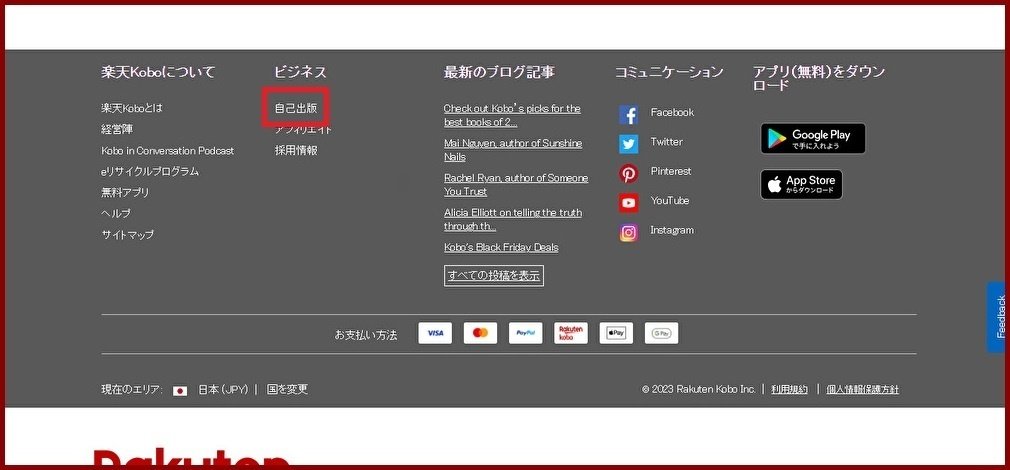
Task: Read Kobo's Black Friday Deals post
Action: (501, 247)
